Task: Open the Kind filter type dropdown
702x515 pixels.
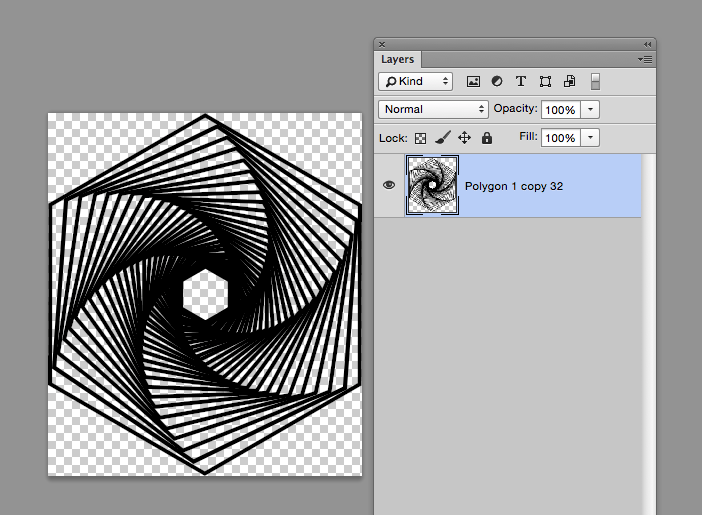Action: tap(415, 82)
